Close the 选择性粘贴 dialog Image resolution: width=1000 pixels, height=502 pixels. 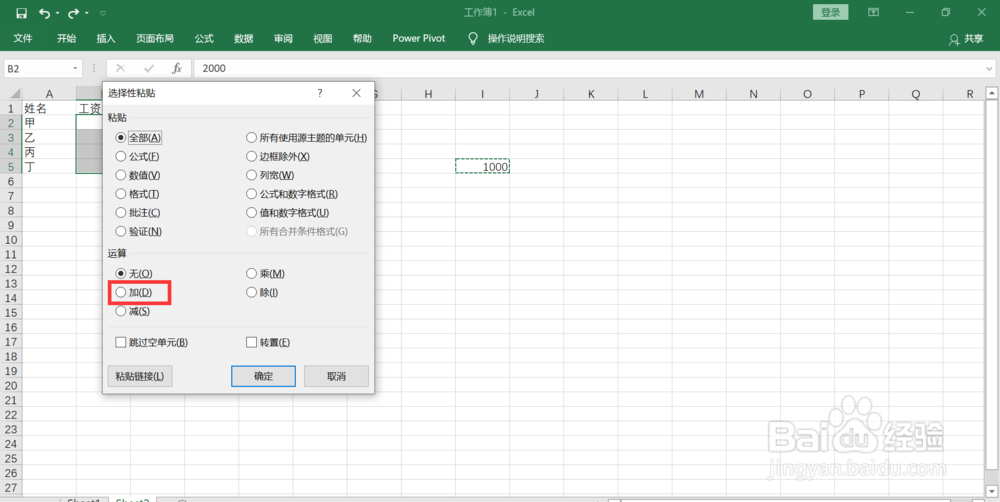click(357, 93)
